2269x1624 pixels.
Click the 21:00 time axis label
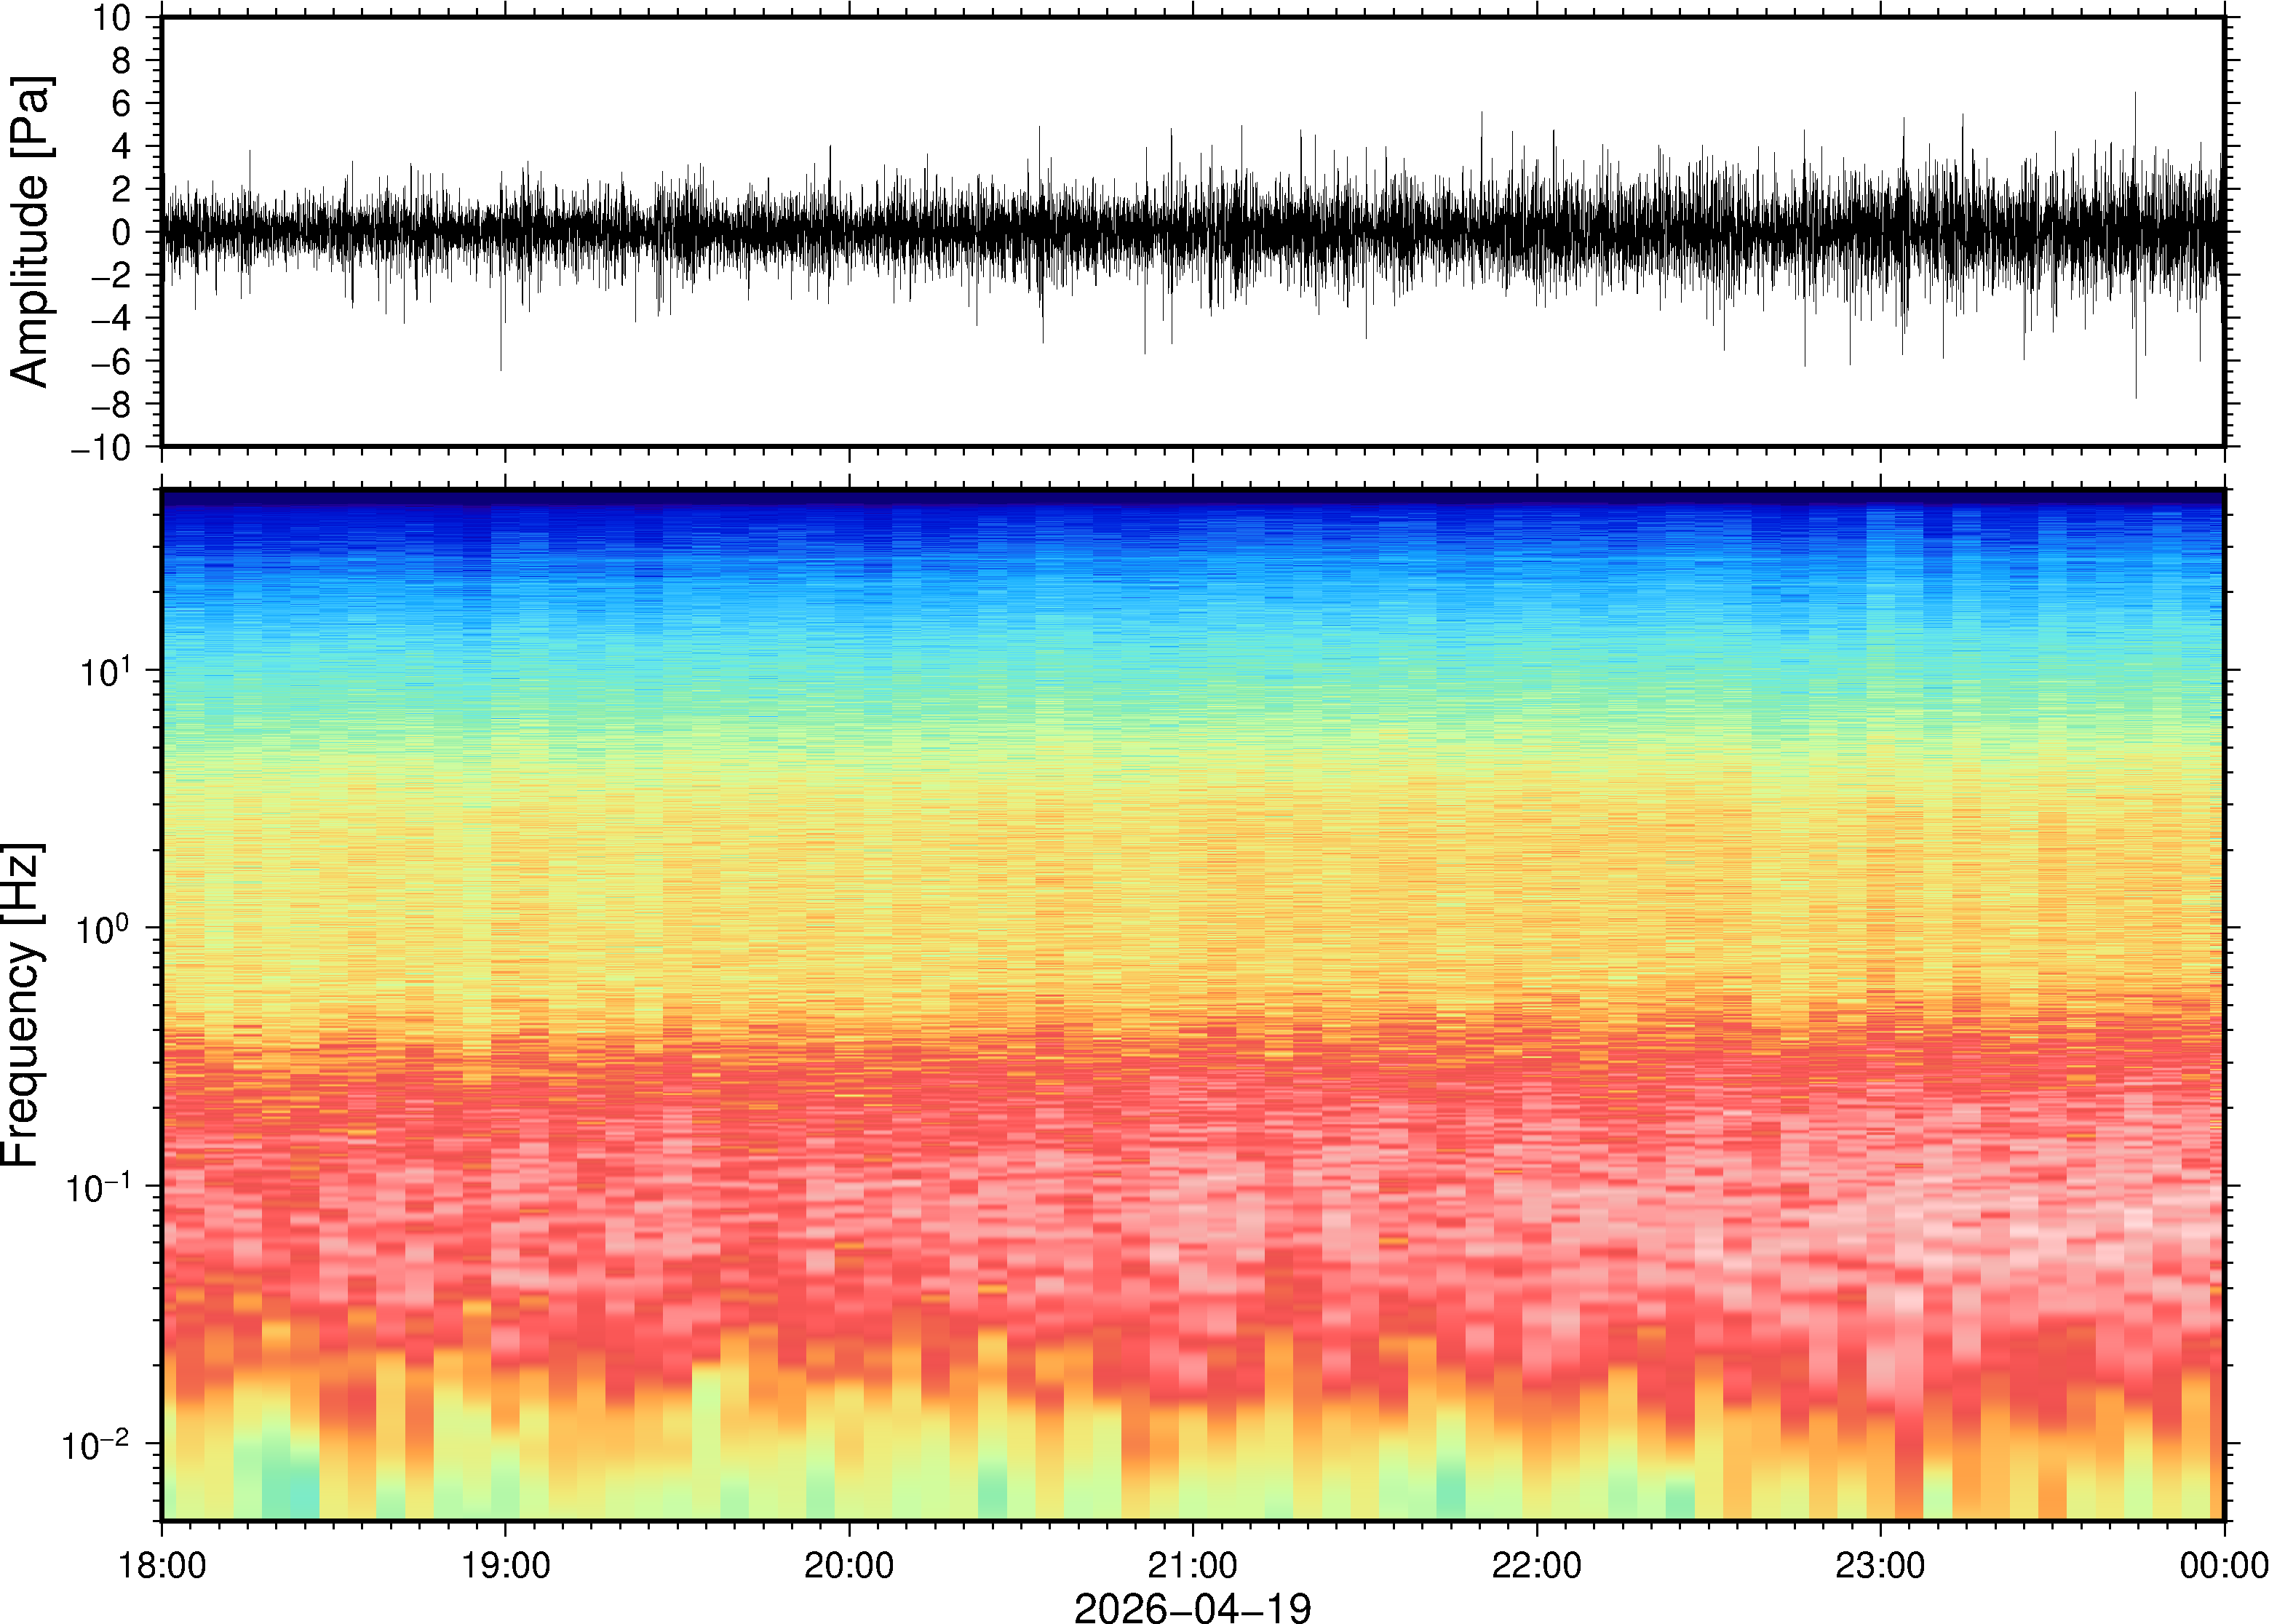point(1192,1565)
